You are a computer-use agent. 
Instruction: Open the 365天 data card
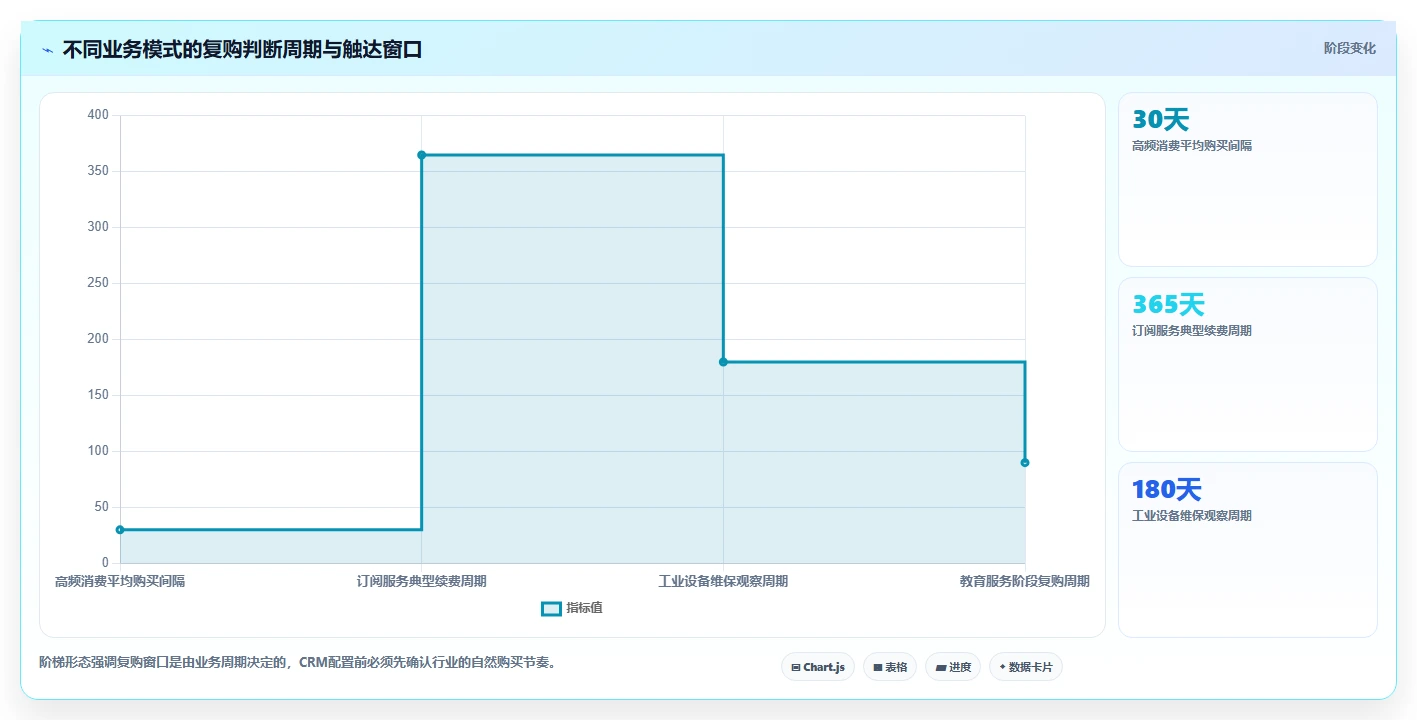[1247, 364]
